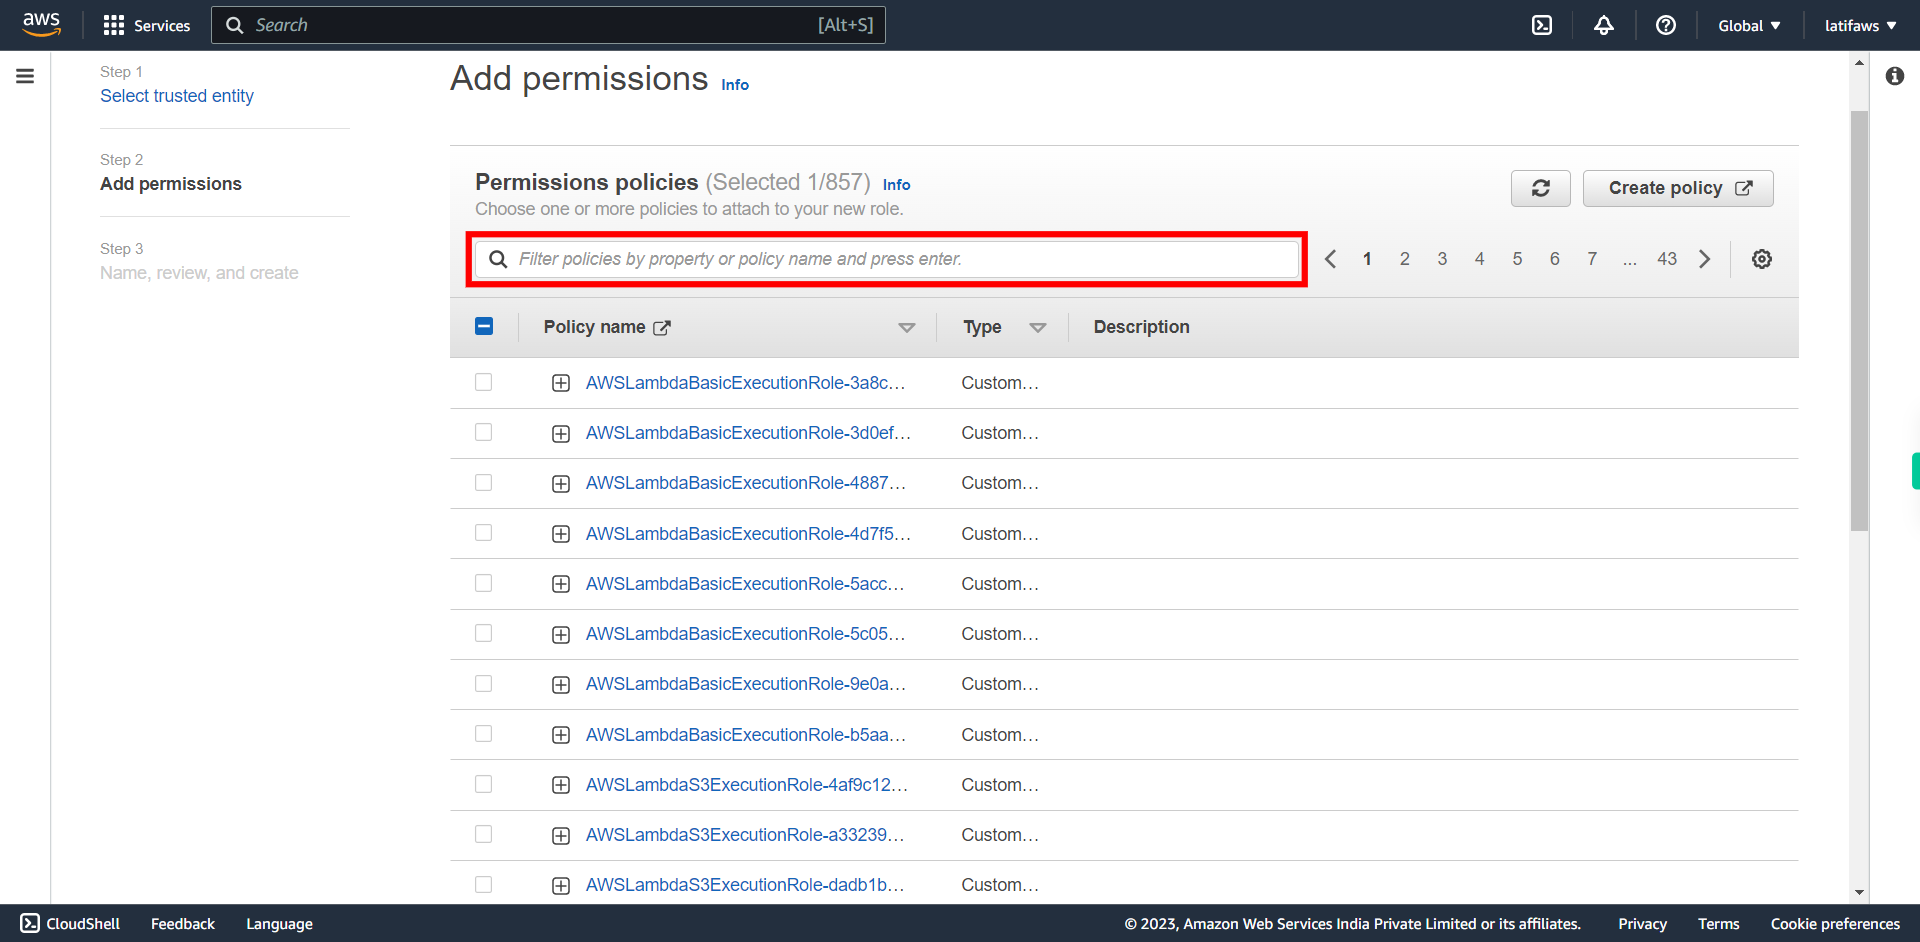Check AWSLambdaBasicExecutionRole-5acc policy
Image resolution: width=1920 pixels, height=942 pixels.
484,583
